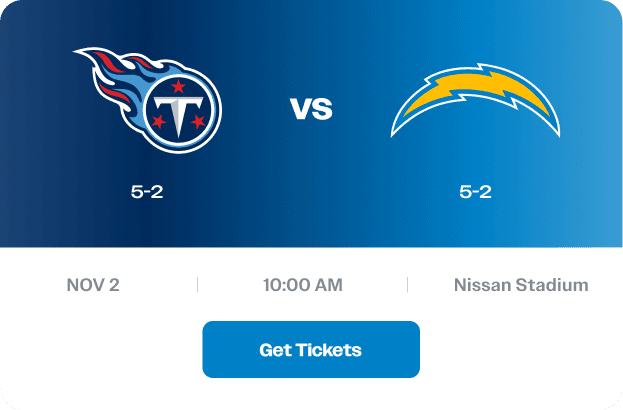Select the NOV 2 game date
The height and width of the screenshot is (410, 623).
coord(93,285)
